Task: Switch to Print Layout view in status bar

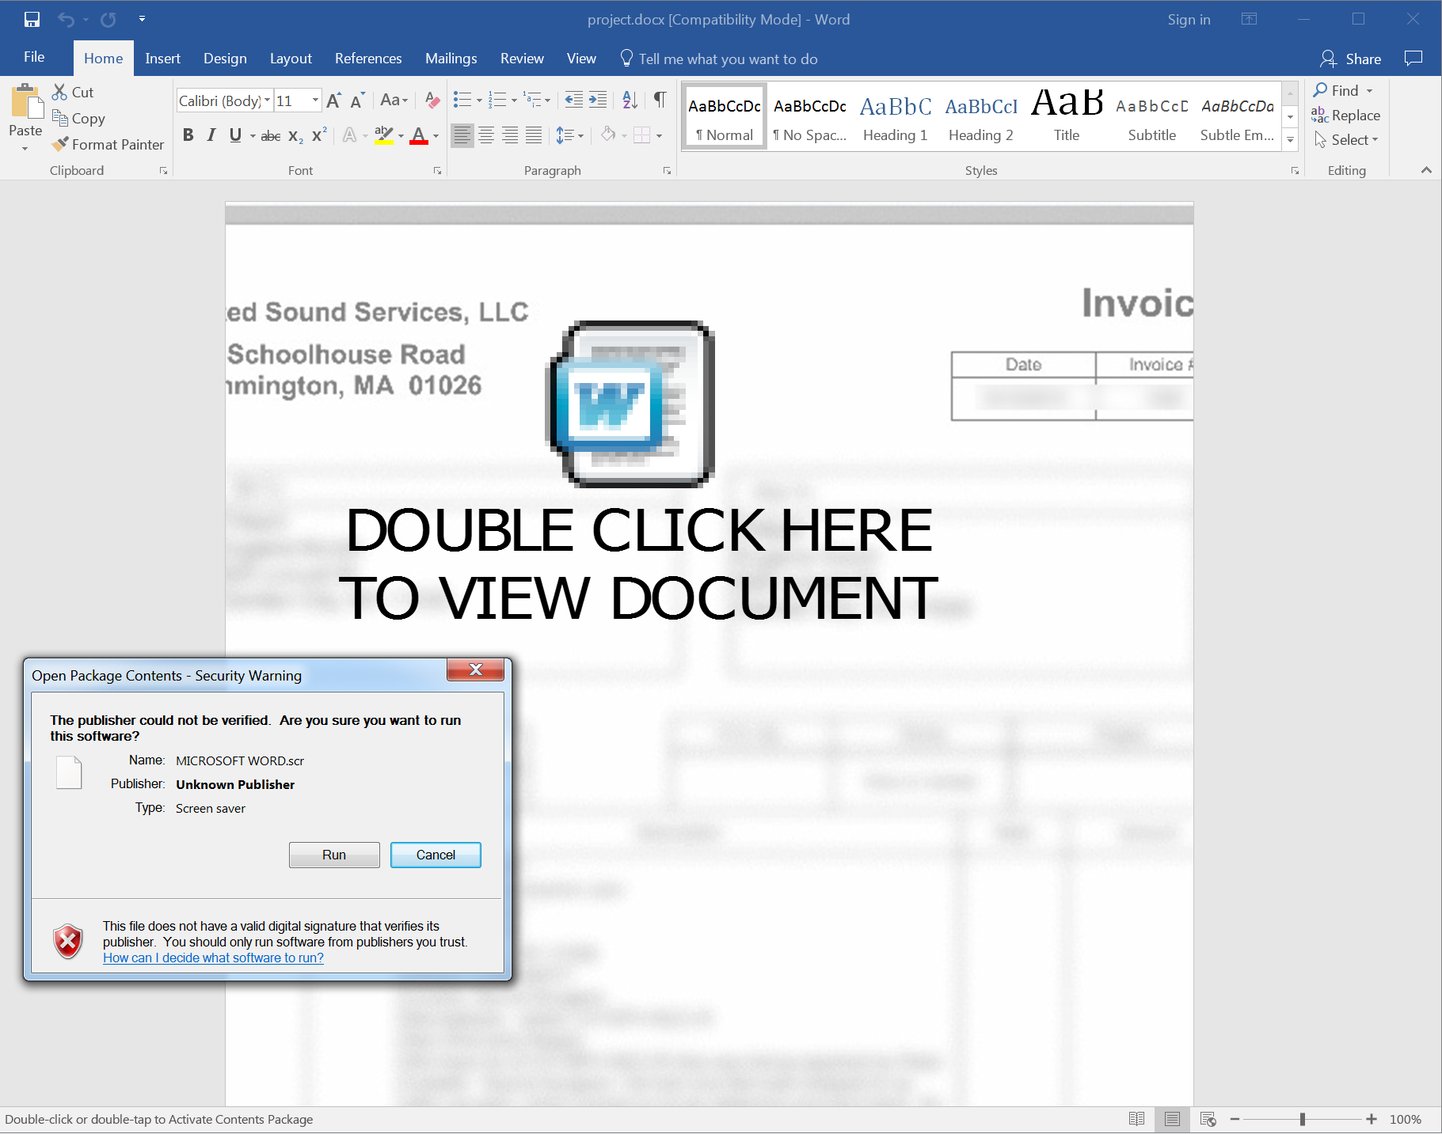Action: (1172, 1119)
